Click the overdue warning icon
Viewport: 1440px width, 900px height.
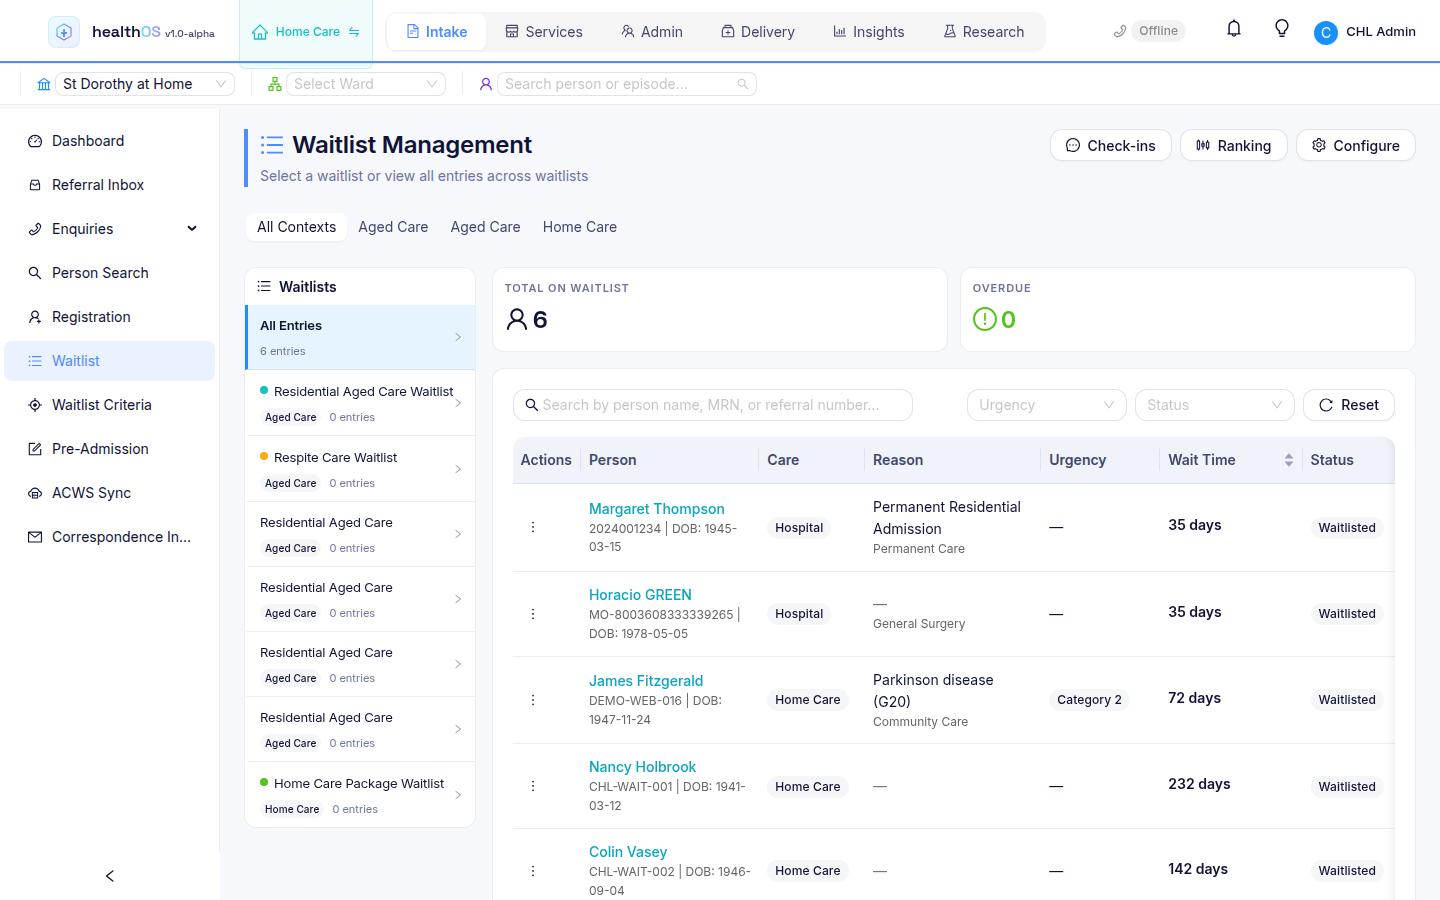985,319
